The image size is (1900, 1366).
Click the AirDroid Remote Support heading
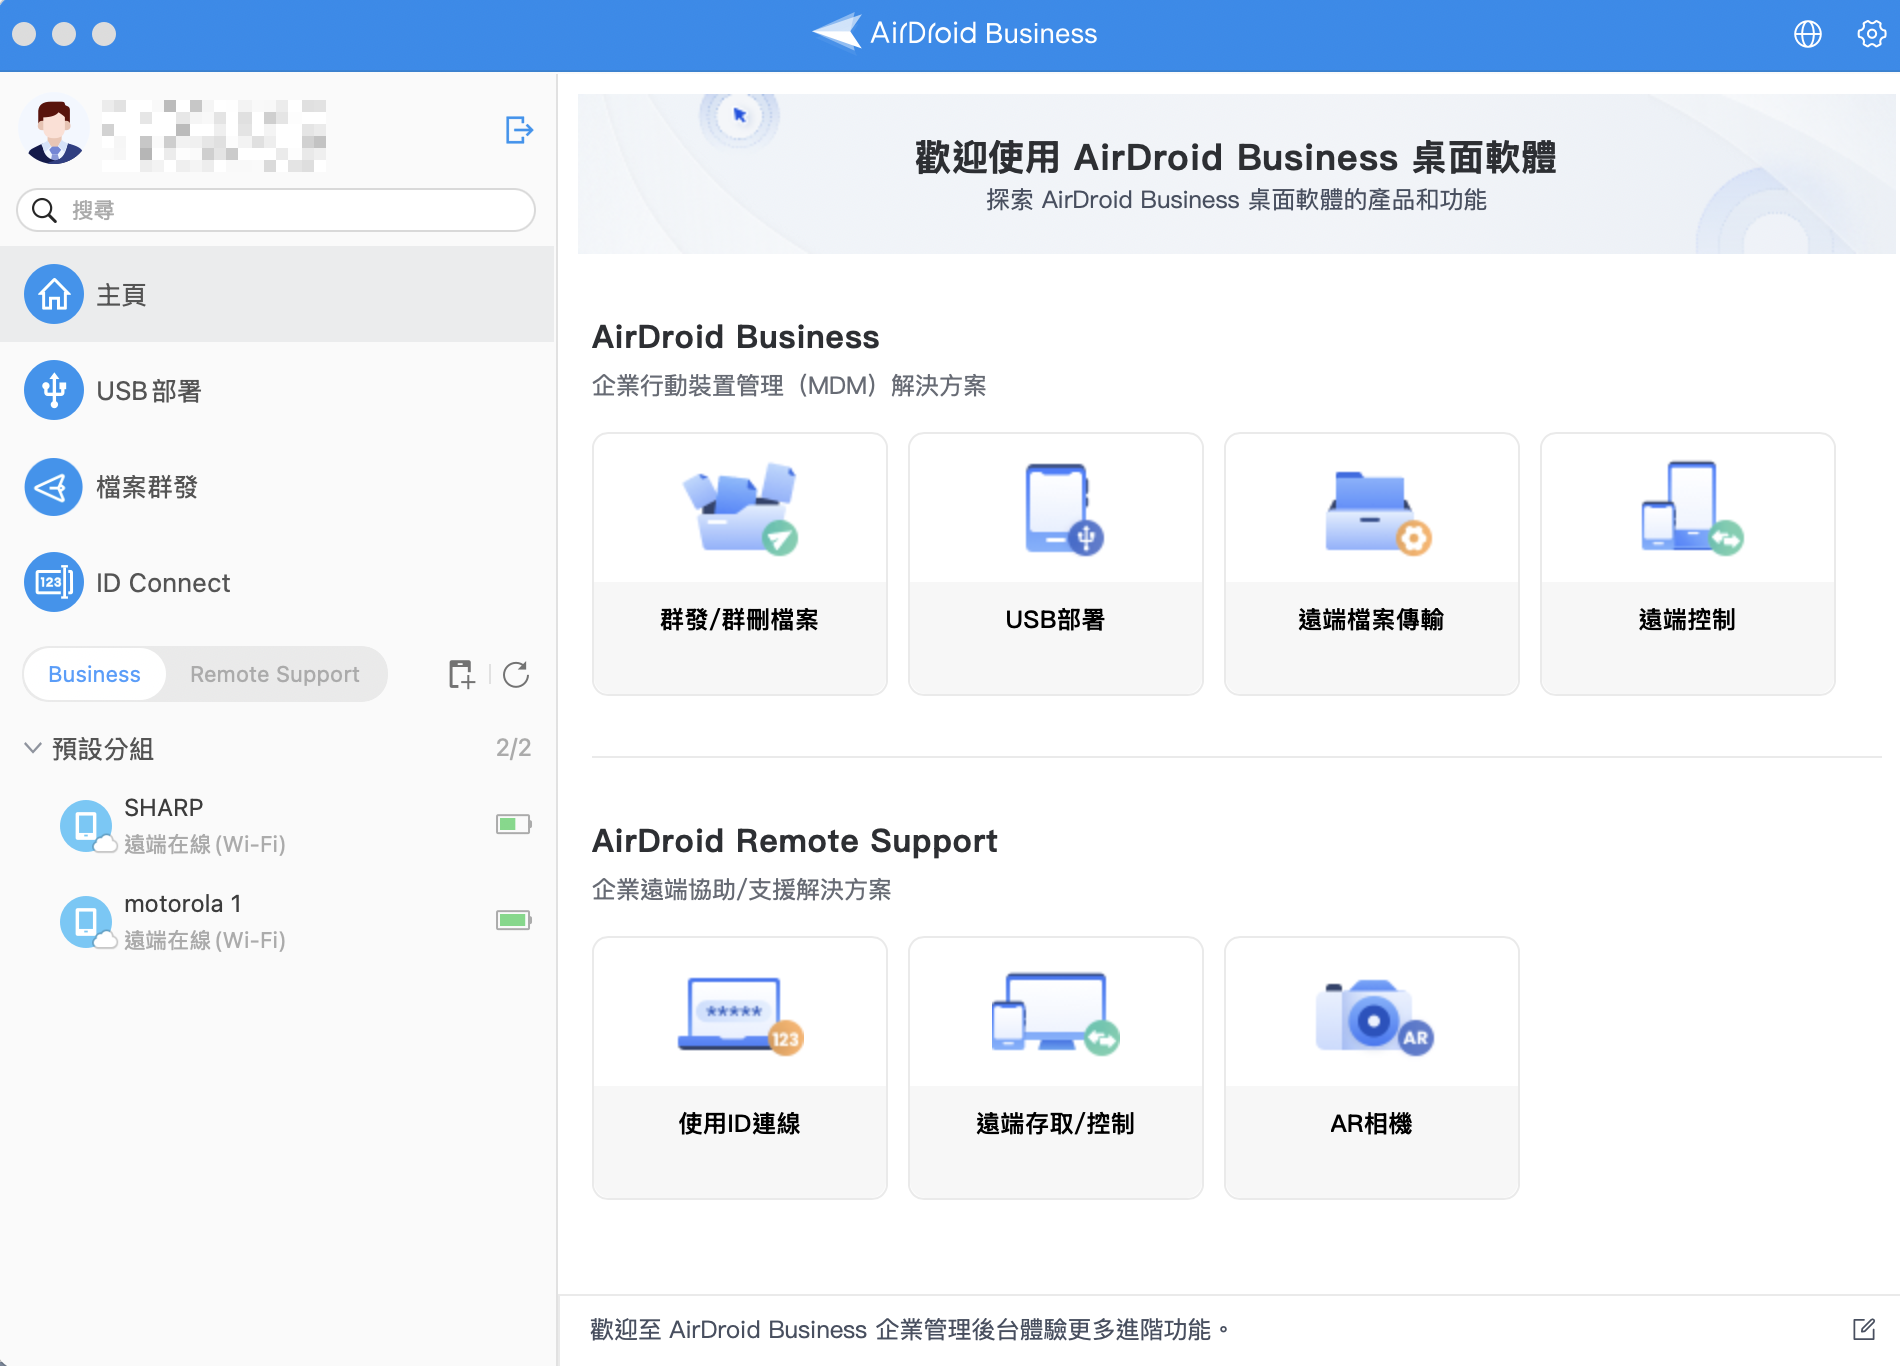coord(795,841)
